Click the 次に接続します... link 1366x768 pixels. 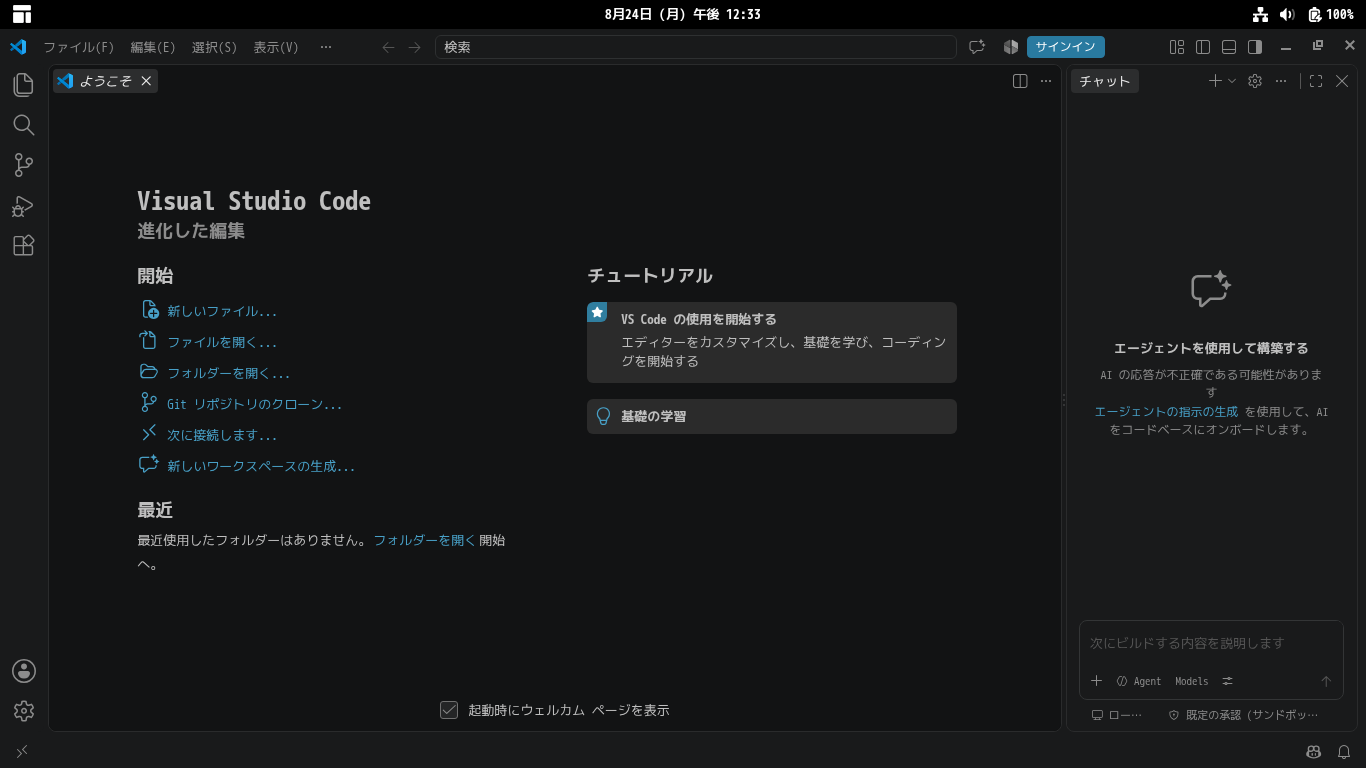point(222,435)
